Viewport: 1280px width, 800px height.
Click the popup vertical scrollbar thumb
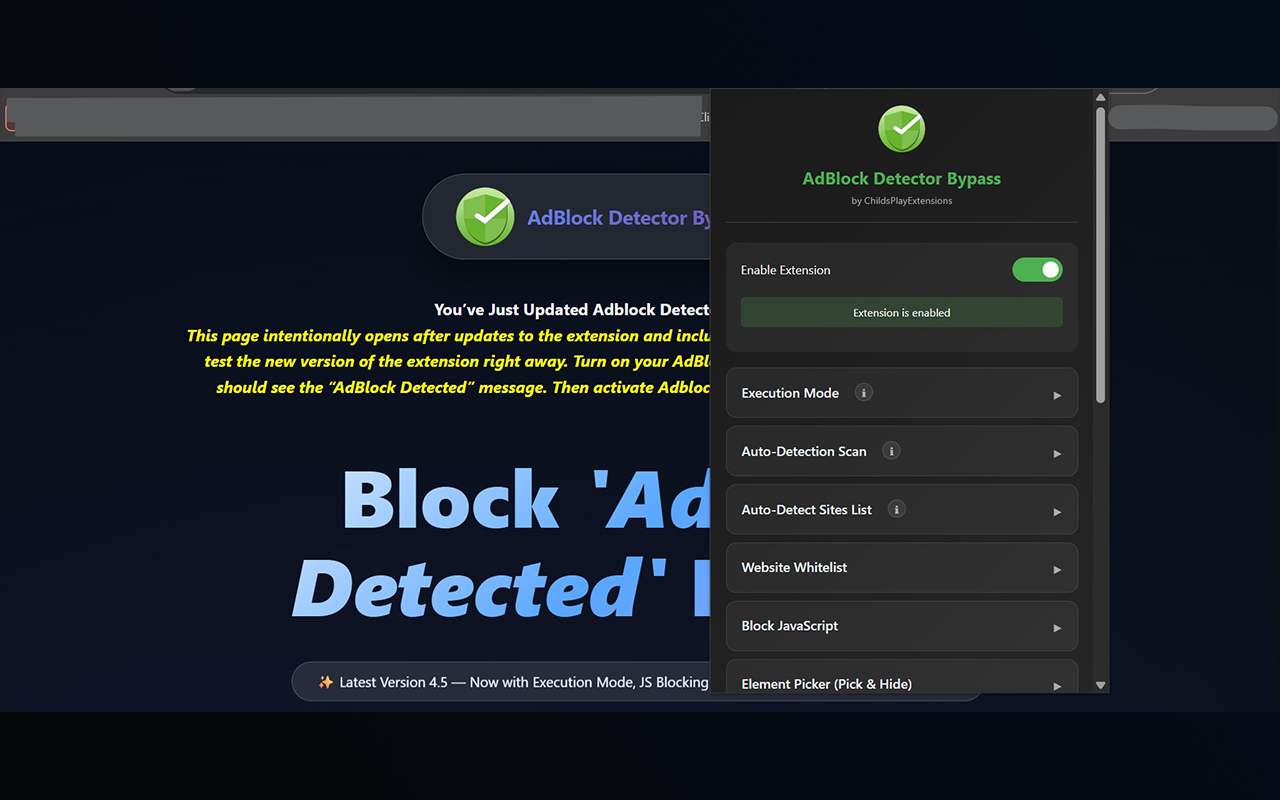coord(1100,255)
